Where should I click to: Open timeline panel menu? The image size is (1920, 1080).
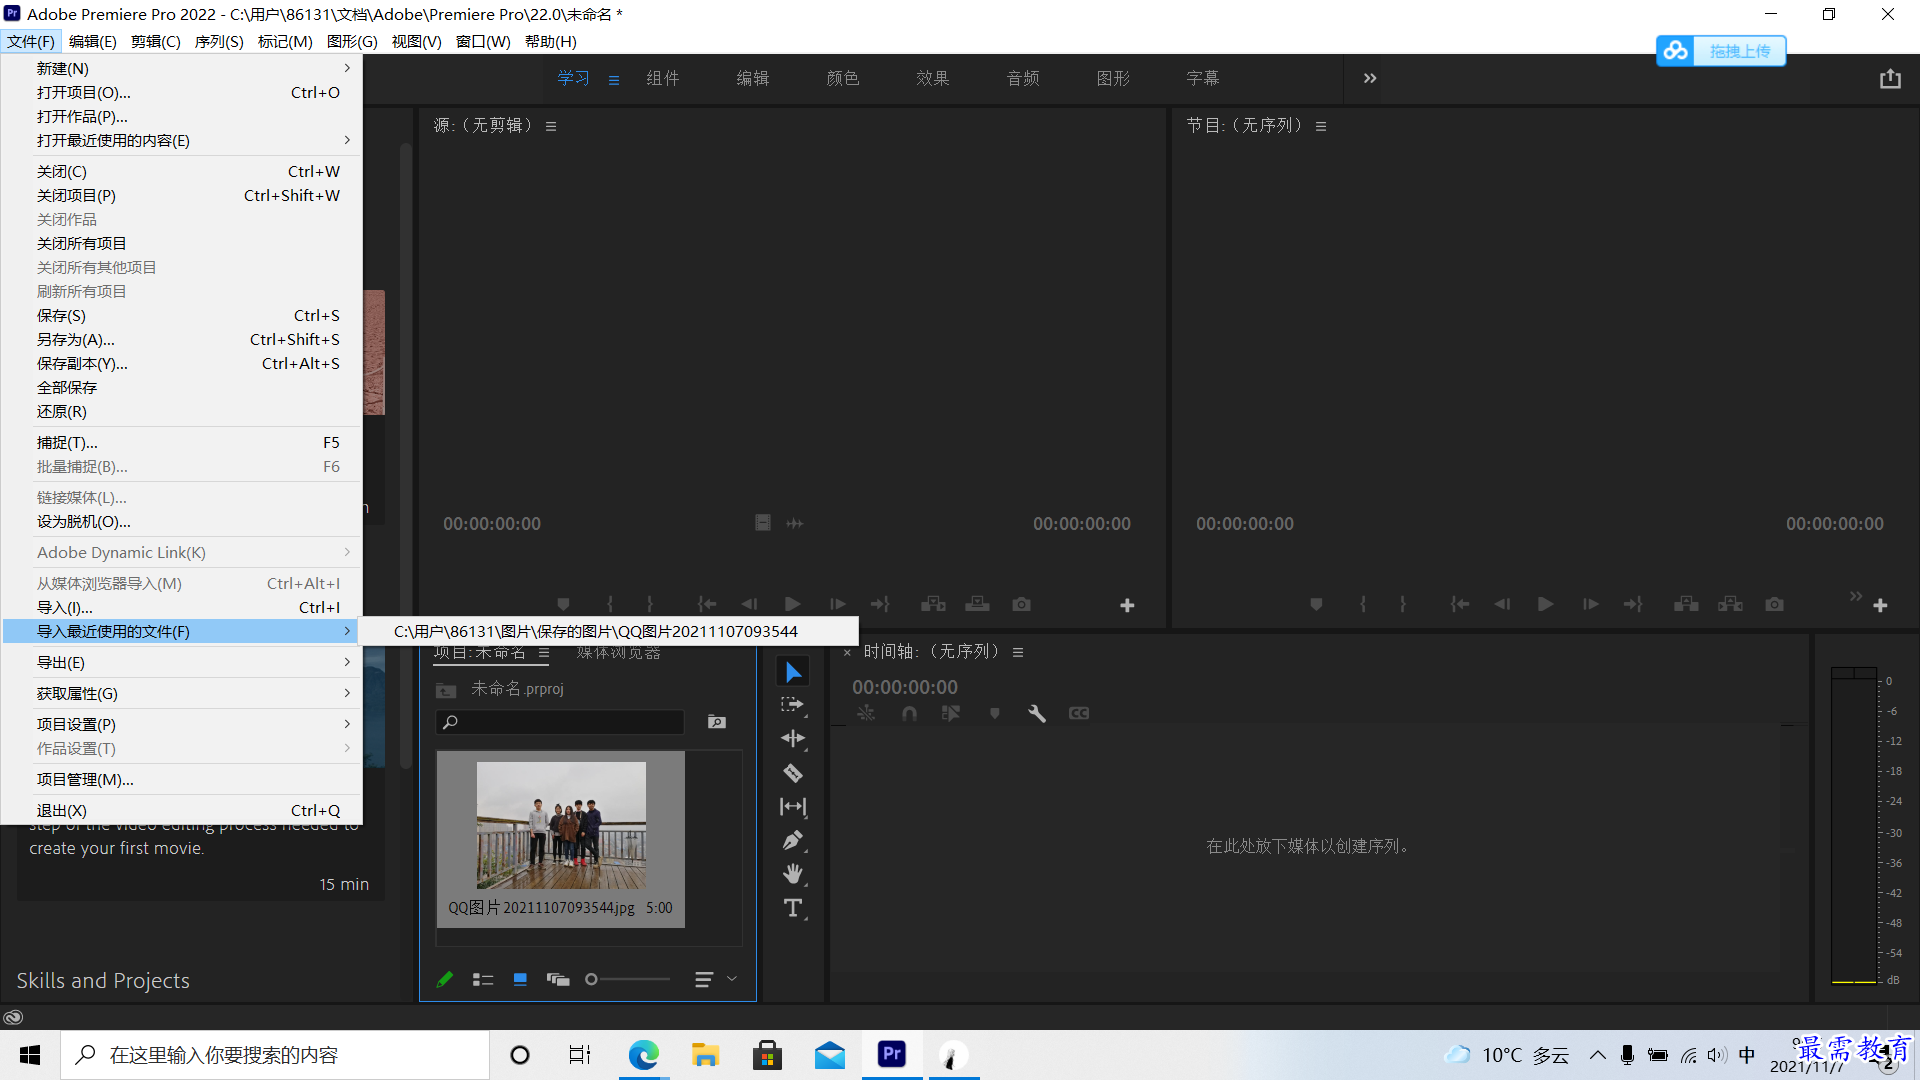[1018, 652]
